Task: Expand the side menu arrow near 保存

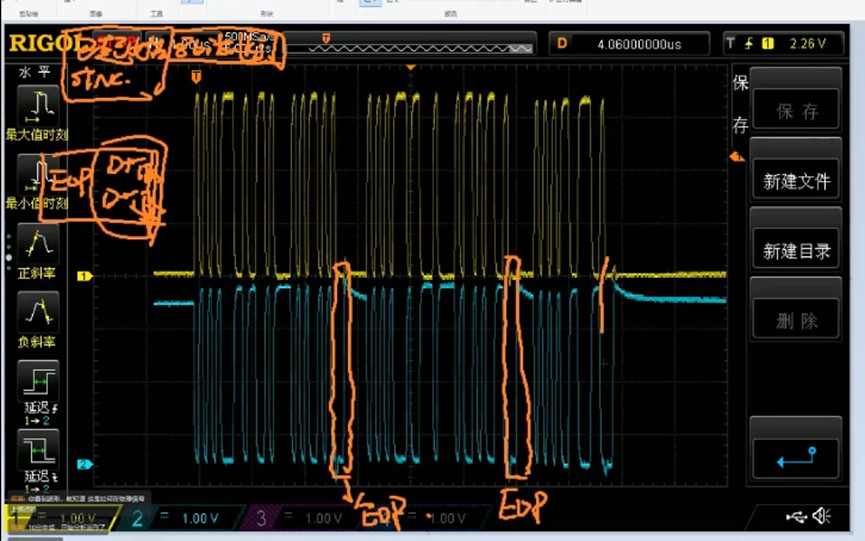Action: click(737, 157)
